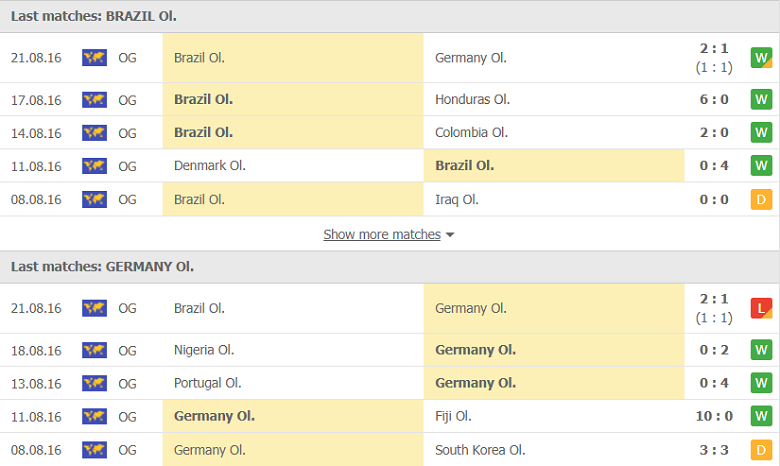Click the red L badge in Germany section
The width and height of the screenshot is (780, 466).
click(761, 308)
